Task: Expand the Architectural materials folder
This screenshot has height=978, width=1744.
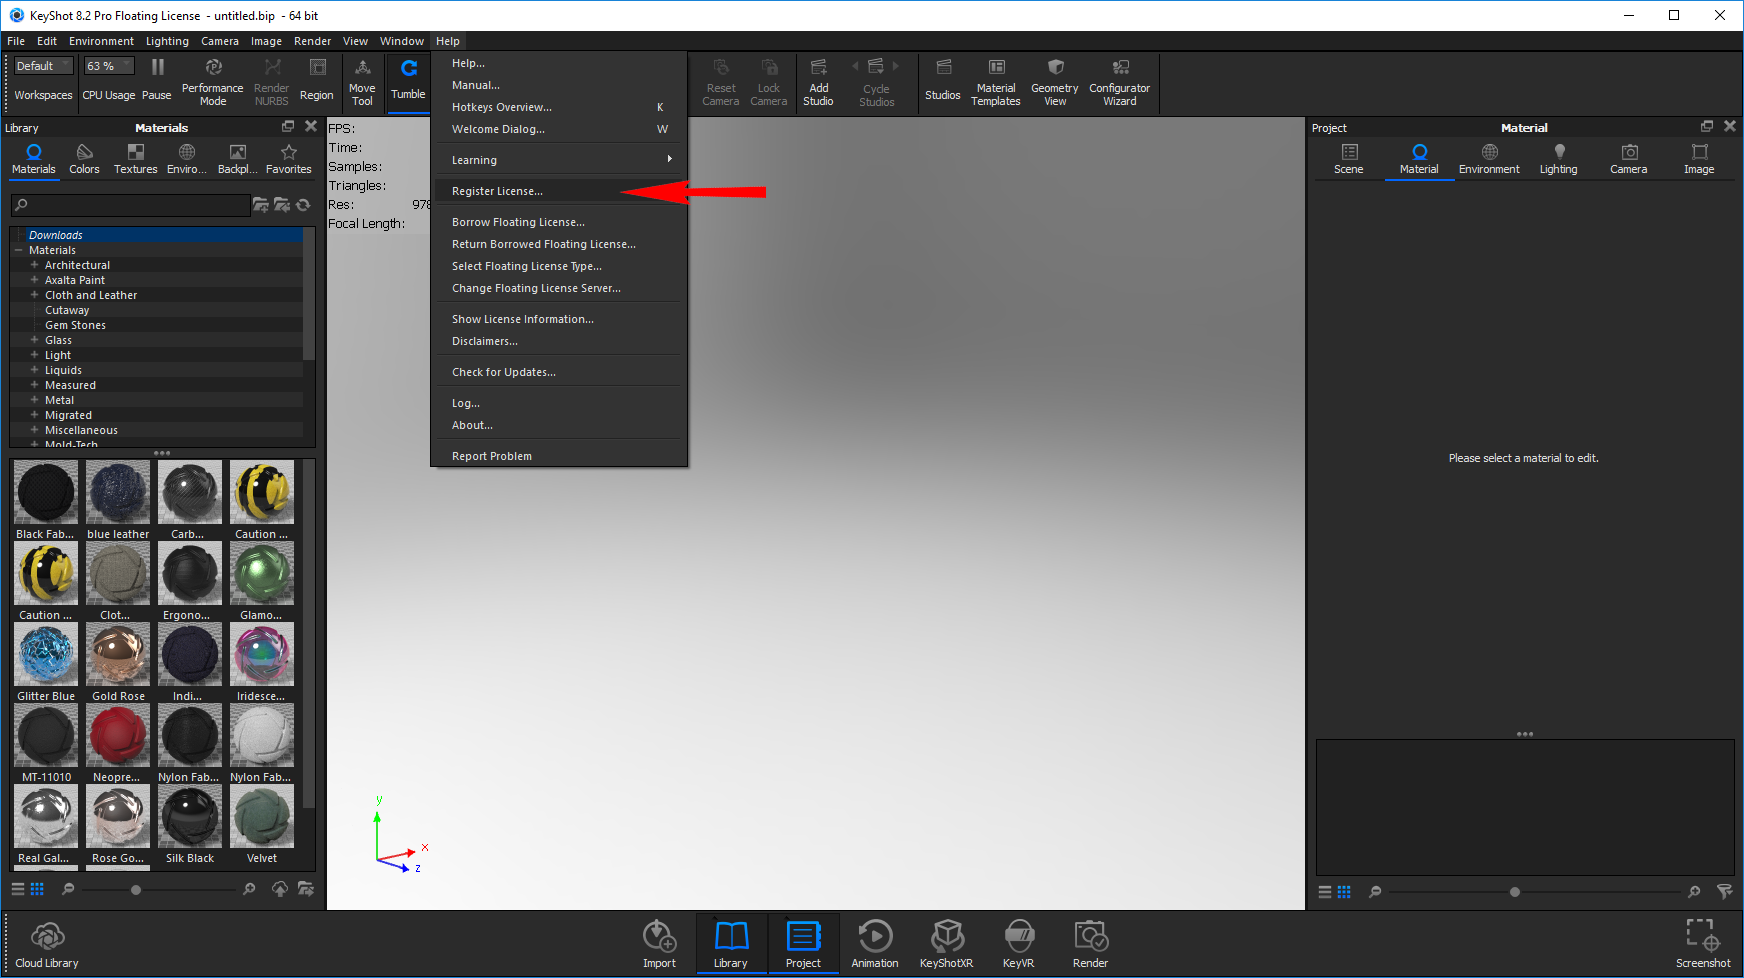Action: pyautogui.click(x=34, y=265)
